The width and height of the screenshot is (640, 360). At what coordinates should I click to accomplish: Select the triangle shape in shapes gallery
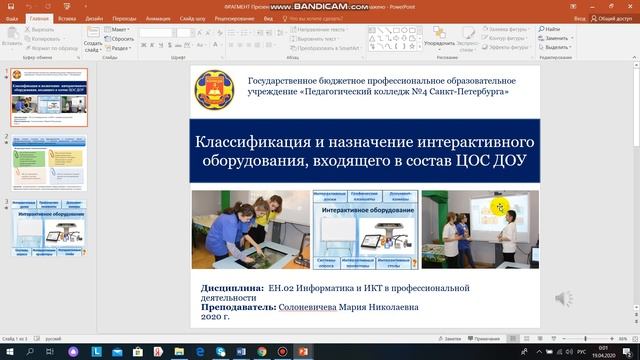click(x=372, y=38)
